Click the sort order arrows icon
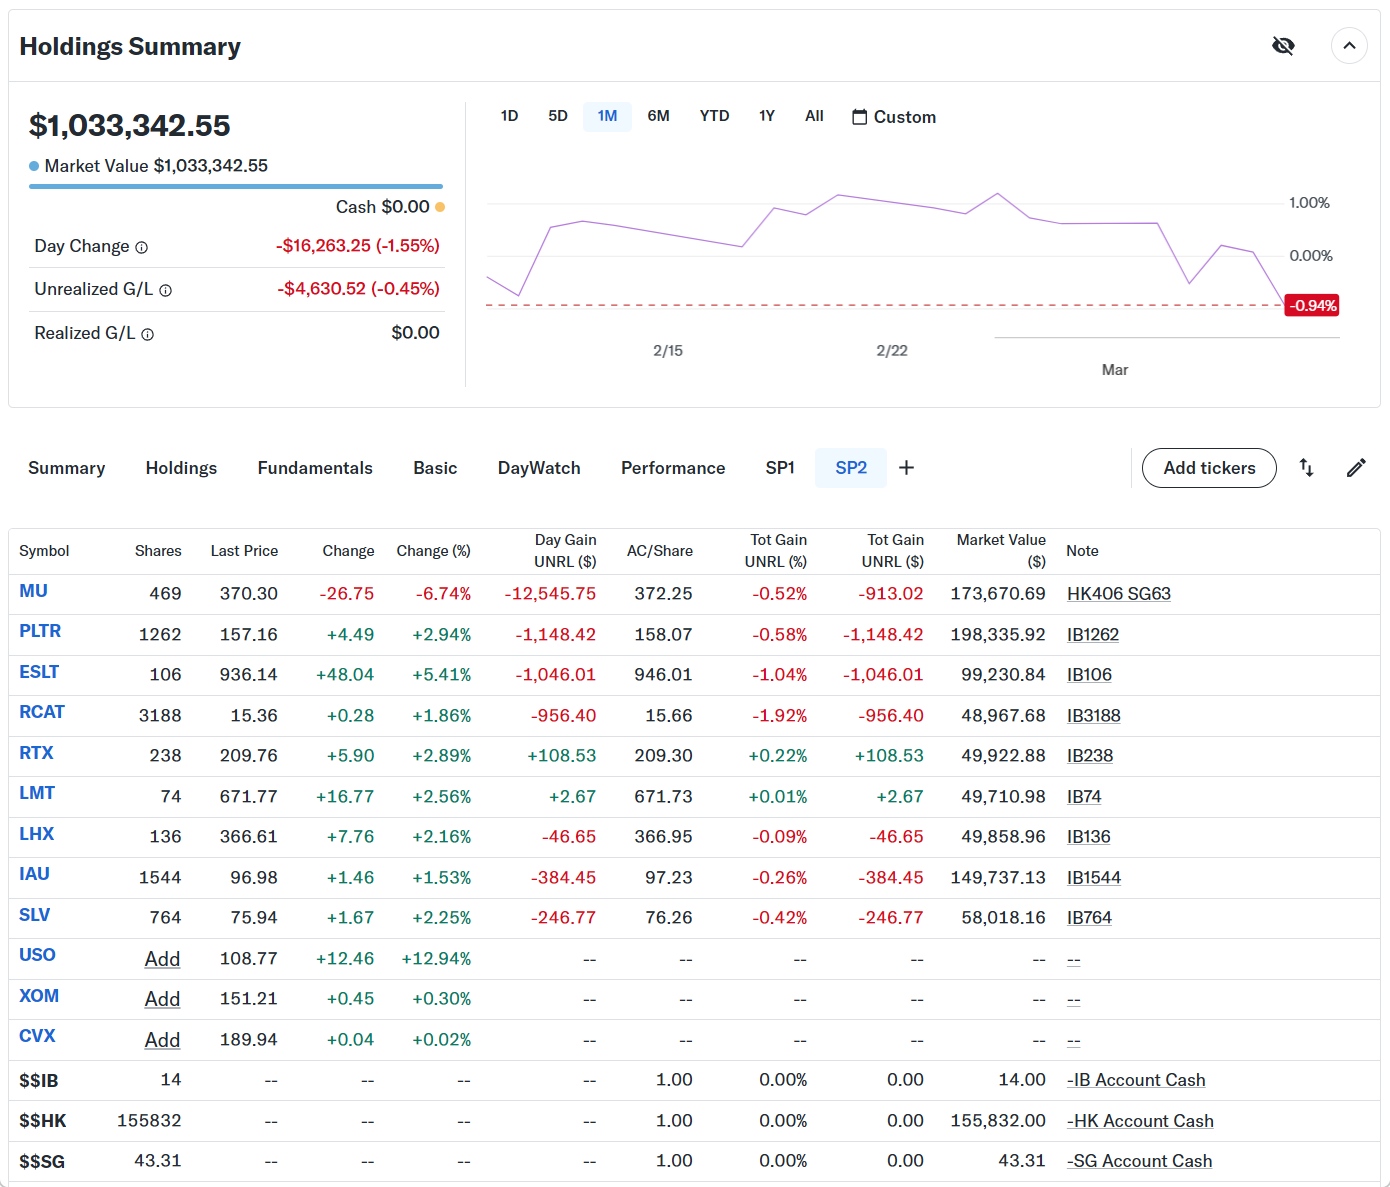This screenshot has width=1390, height=1187. [x=1306, y=468]
